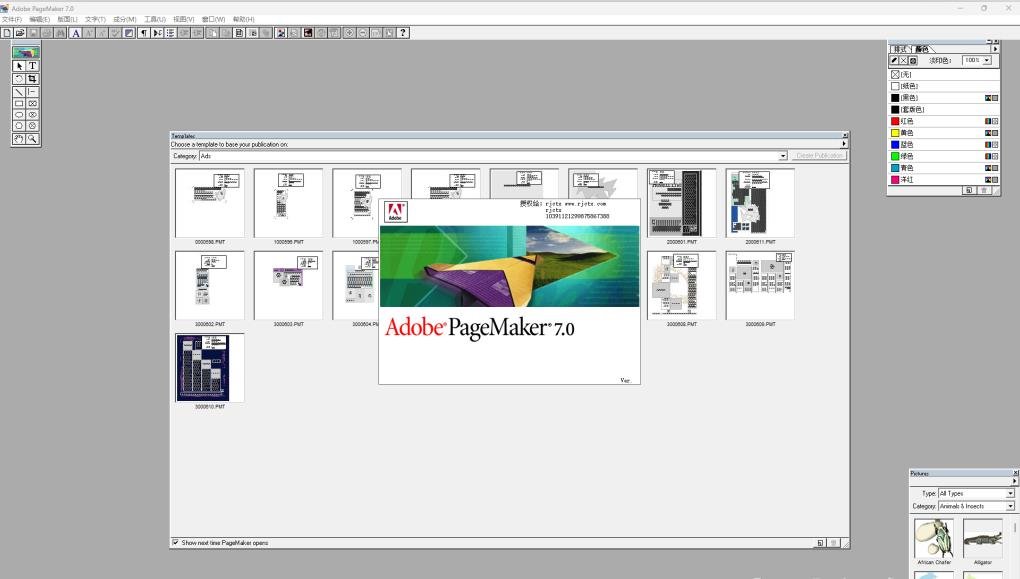Select the Constrained Line tool
The image size is (1020, 579).
(33, 92)
